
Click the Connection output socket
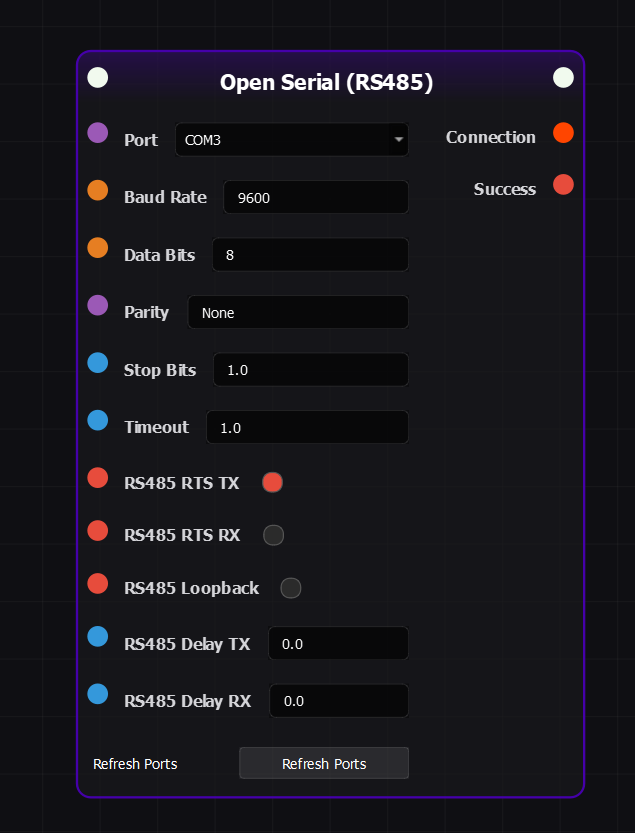(563, 132)
